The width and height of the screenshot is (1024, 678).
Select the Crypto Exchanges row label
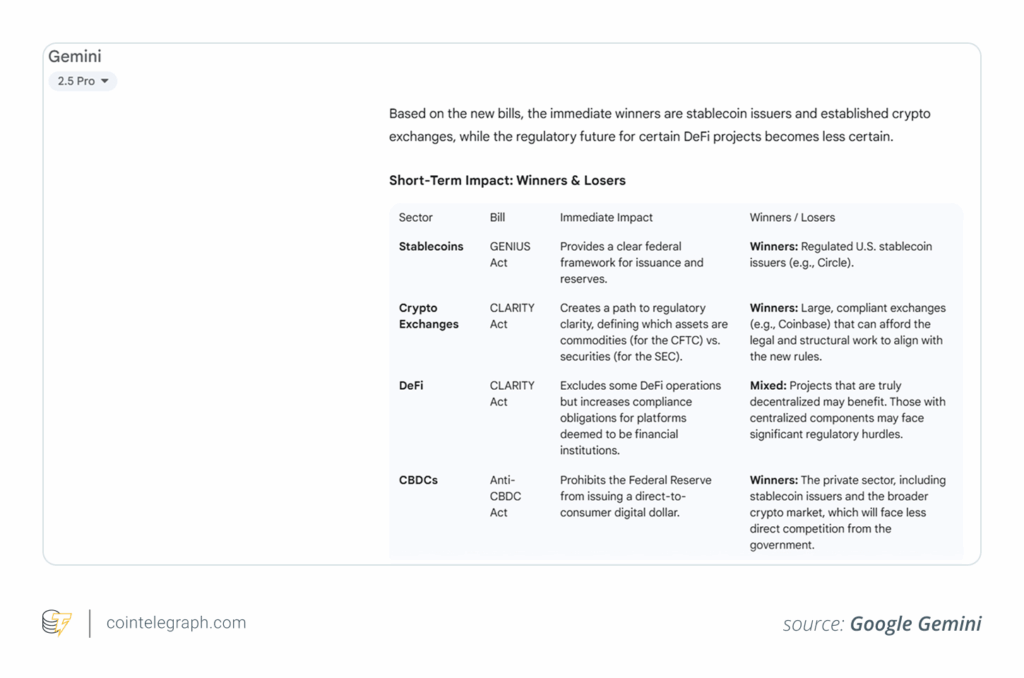(429, 316)
